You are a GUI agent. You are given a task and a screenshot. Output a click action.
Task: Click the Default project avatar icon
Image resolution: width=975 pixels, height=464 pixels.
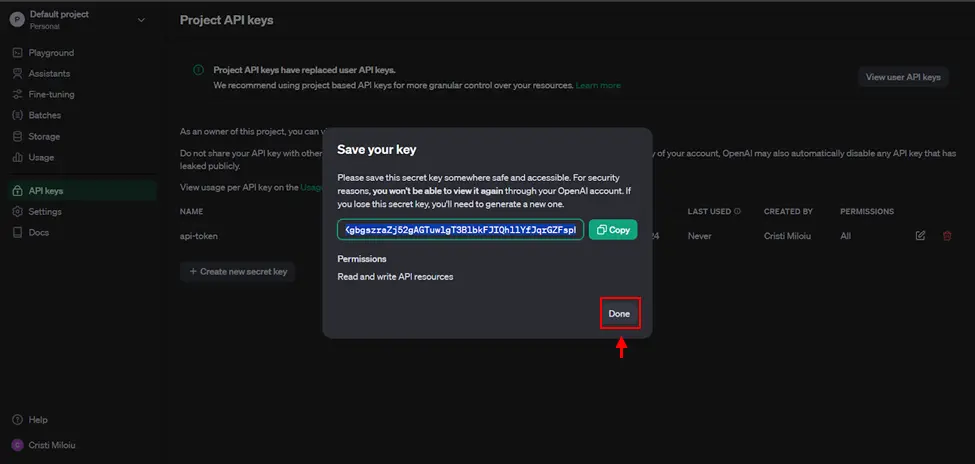[17, 20]
